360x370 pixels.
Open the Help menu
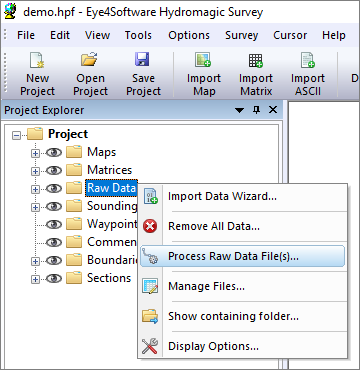click(334, 35)
